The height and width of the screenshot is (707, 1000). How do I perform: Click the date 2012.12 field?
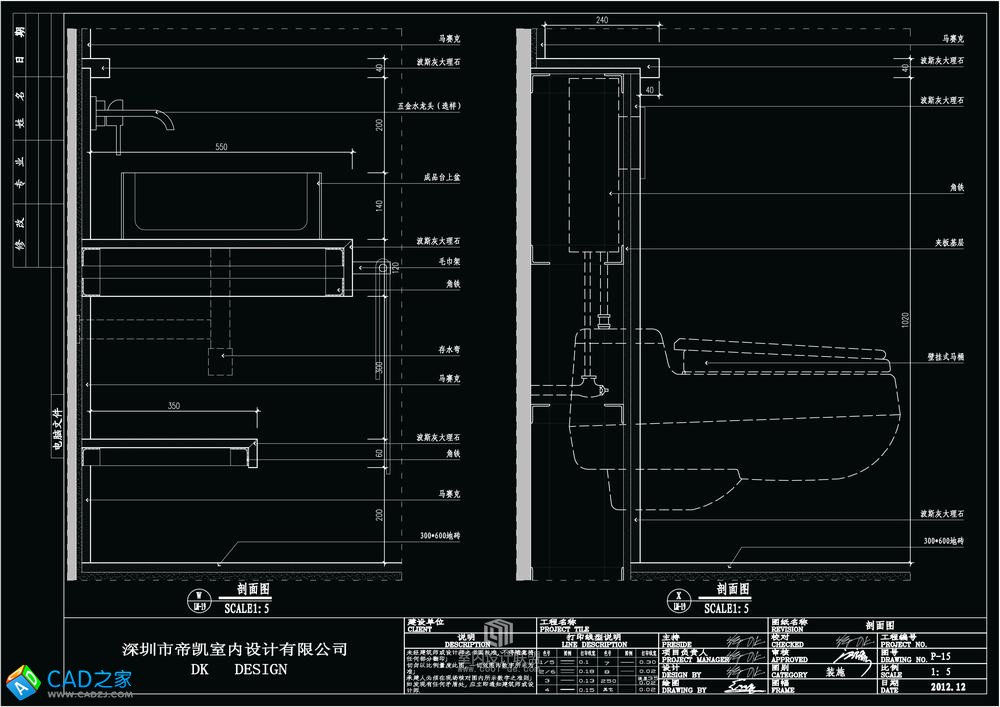pos(947,688)
